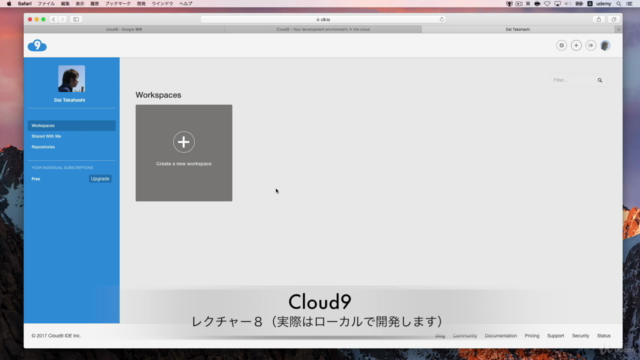
Task: Open the ウインドウ menu
Action: 162,4
